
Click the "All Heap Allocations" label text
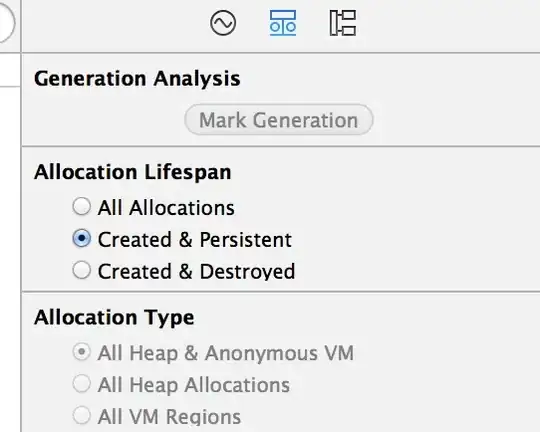(x=194, y=385)
